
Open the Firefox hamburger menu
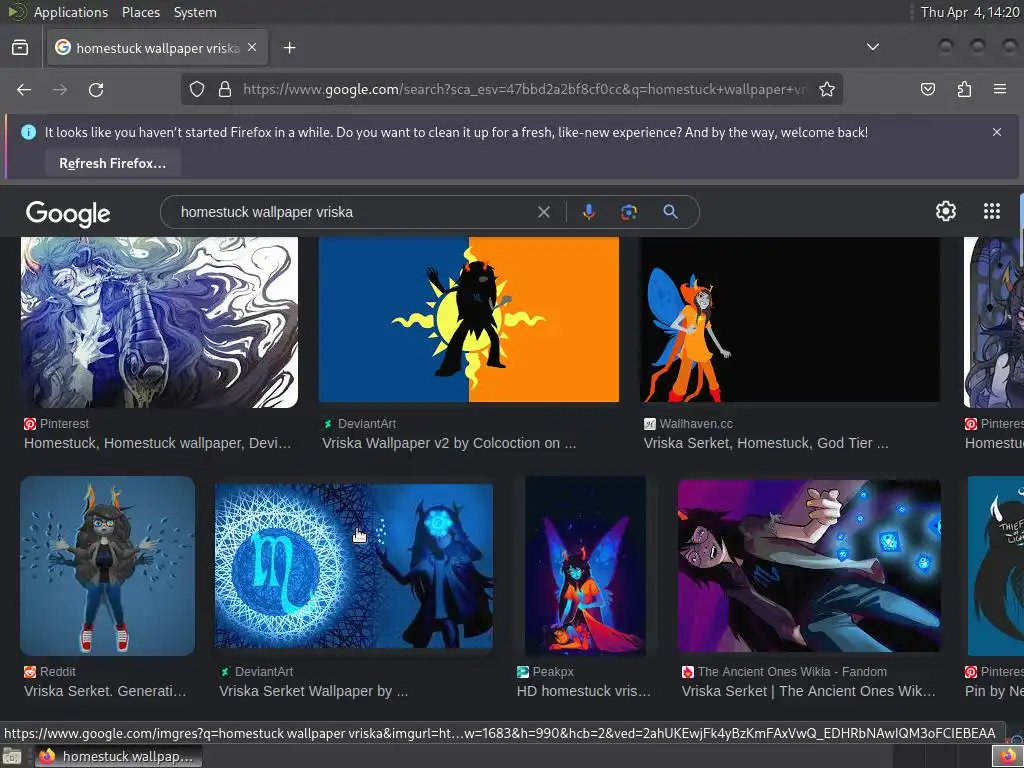pos(1000,89)
